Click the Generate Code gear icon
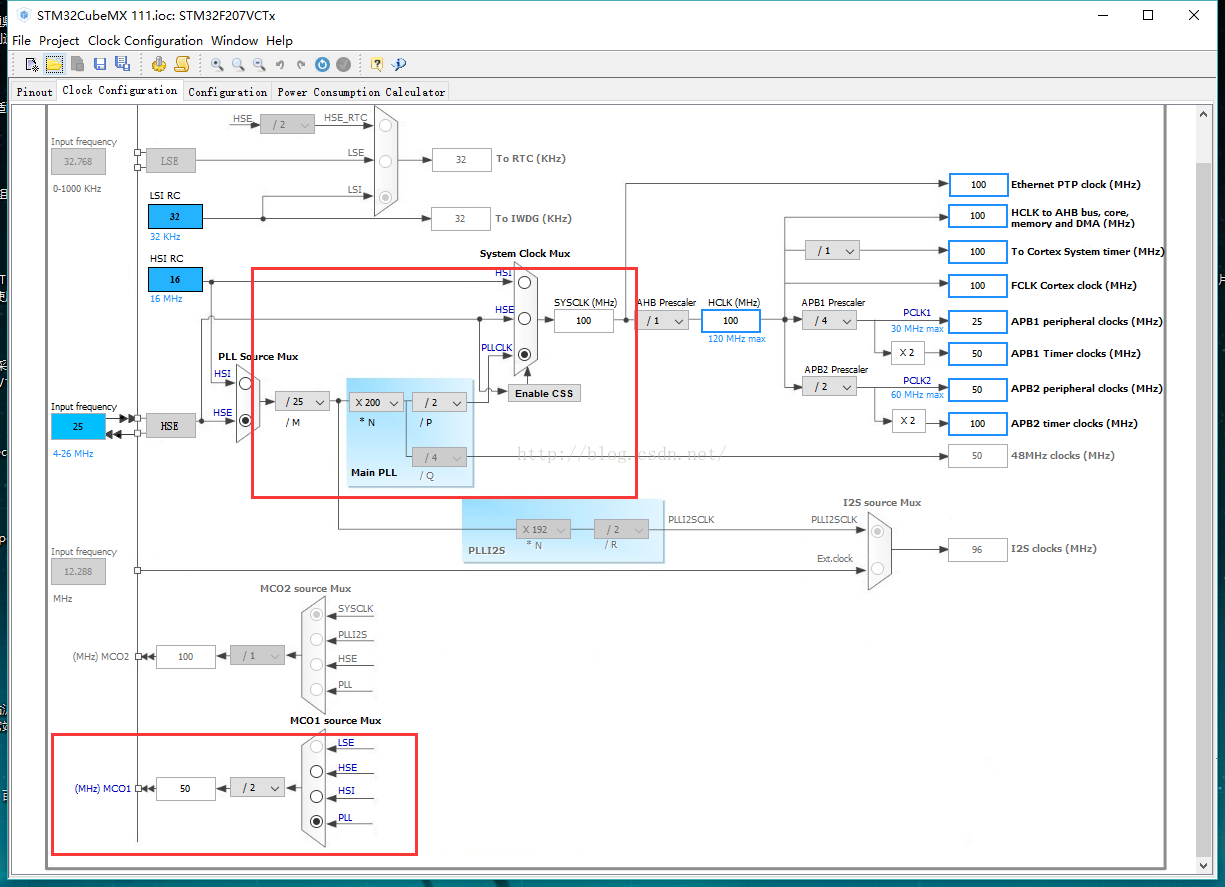The width and height of the screenshot is (1225, 887). [159, 64]
